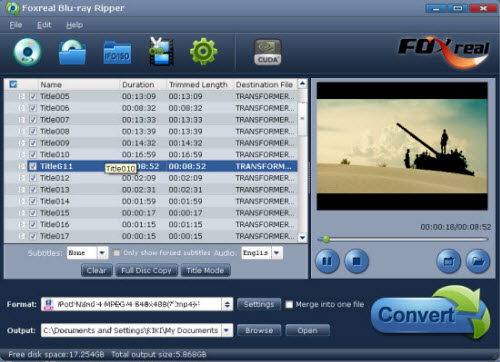Click the IFO/ISO folder icon

click(x=117, y=53)
